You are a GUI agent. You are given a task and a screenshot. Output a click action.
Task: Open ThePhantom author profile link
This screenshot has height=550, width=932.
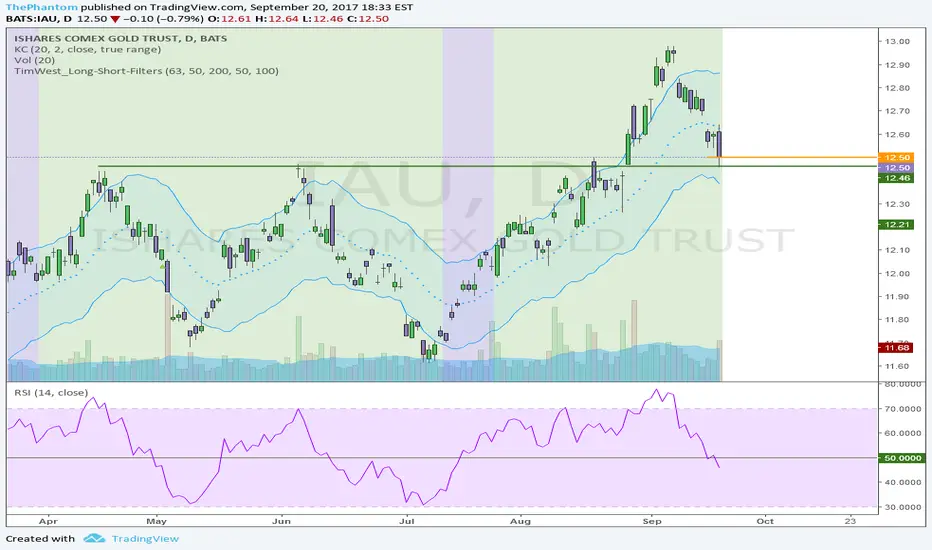click(x=41, y=7)
